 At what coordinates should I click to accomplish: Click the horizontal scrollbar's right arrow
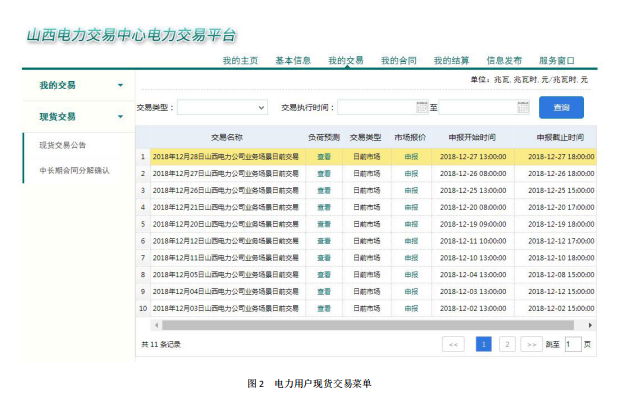tap(590, 325)
